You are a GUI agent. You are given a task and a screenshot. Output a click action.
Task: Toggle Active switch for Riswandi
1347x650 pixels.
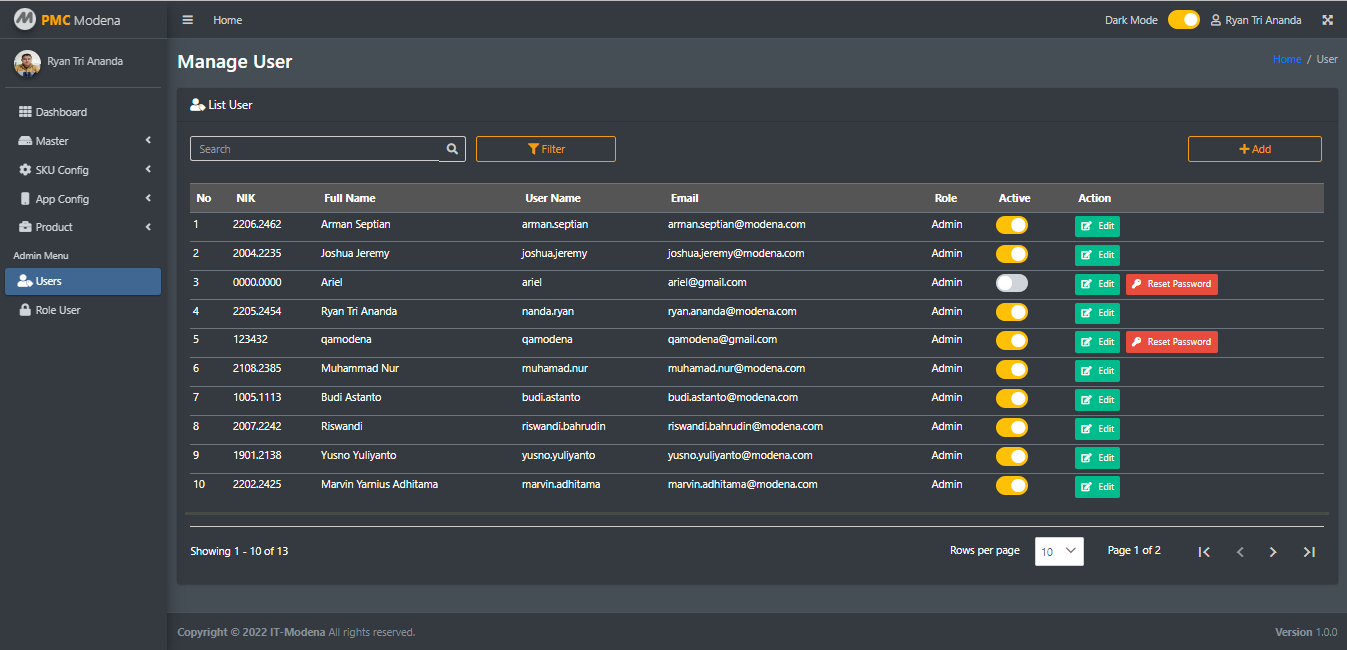coord(1012,428)
